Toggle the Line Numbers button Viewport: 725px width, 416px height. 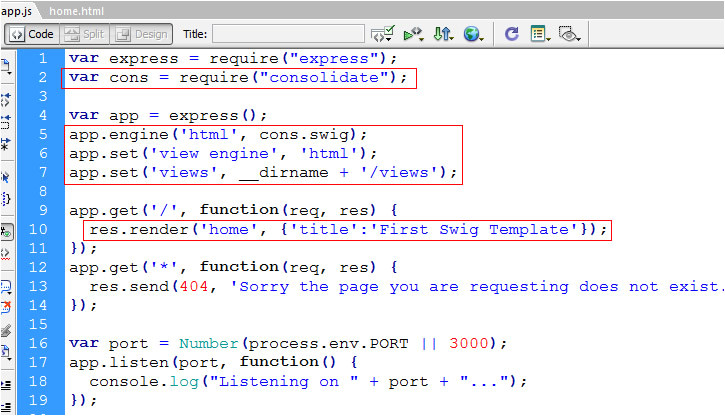pyautogui.click(x=6, y=232)
